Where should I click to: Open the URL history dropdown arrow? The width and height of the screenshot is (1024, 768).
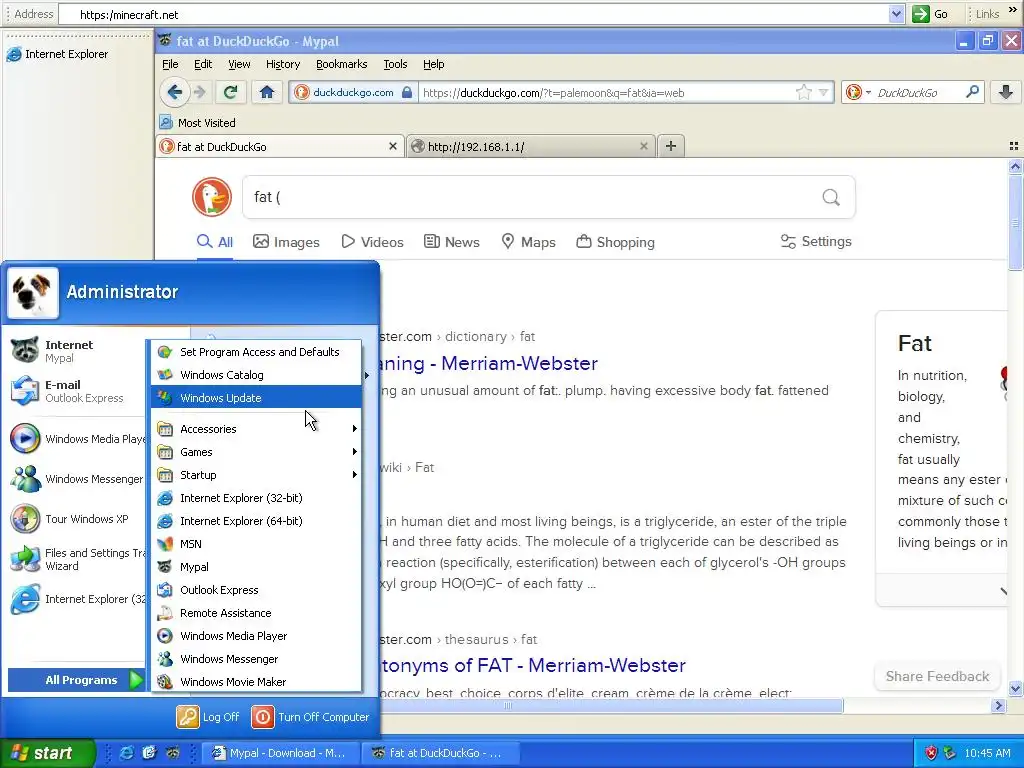tap(824, 92)
